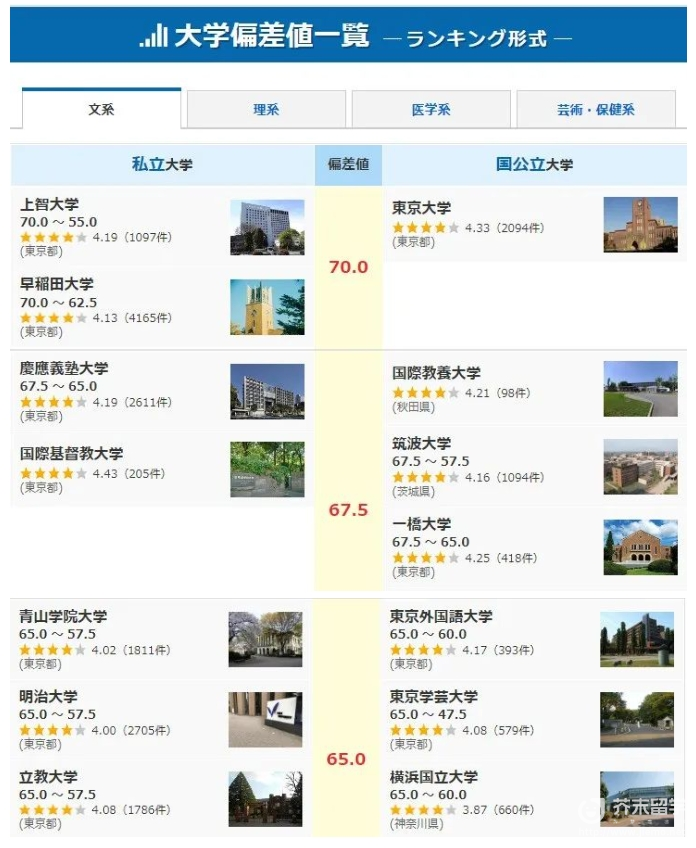Click 筑波大学 range 67.5 ～ 57.5
Viewport: 696px width, 848px height.
[431, 461]
